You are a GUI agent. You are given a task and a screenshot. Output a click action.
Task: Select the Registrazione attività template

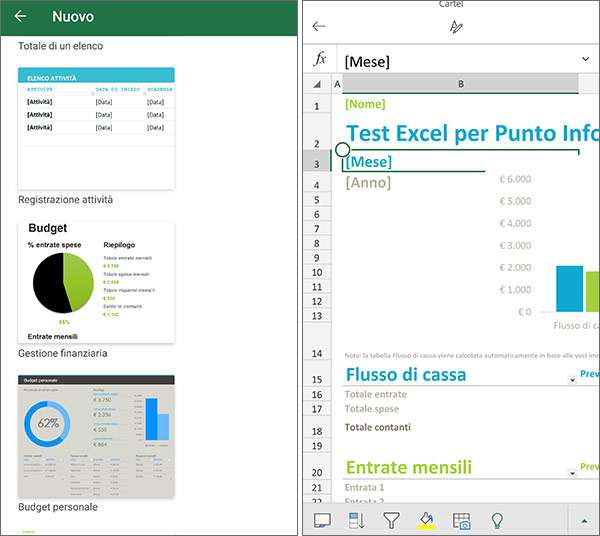click(x=96, y=129)
